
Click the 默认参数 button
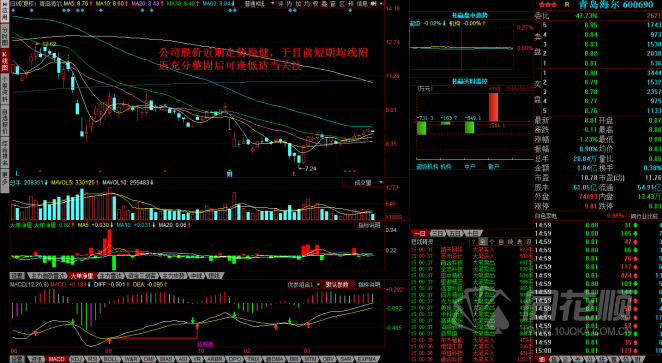(x=337, y=284)
